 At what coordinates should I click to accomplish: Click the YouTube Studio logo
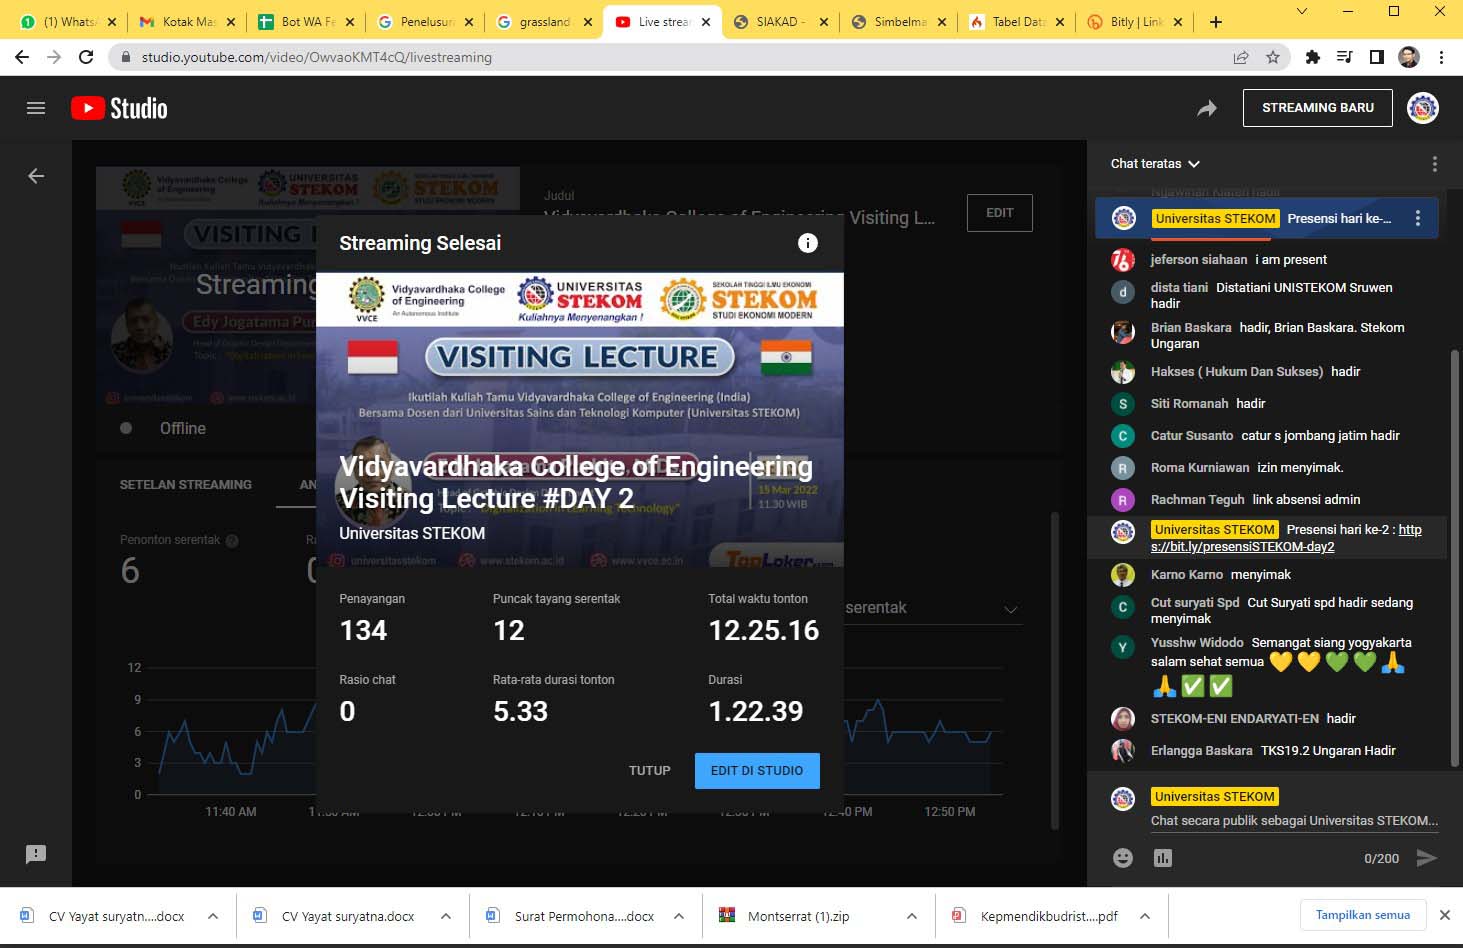tap(119, 108)
